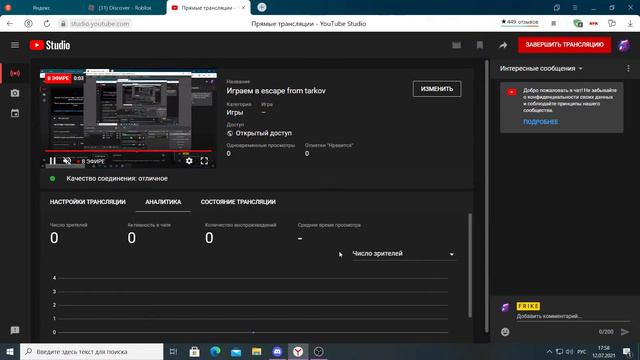The image size is (640, 360).
Task: Click the browser back arrow
Action: coord(10,24)
